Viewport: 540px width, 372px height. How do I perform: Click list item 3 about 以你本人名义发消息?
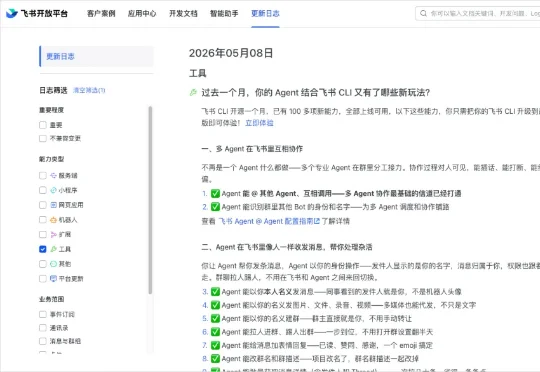[x=332, y=292]
